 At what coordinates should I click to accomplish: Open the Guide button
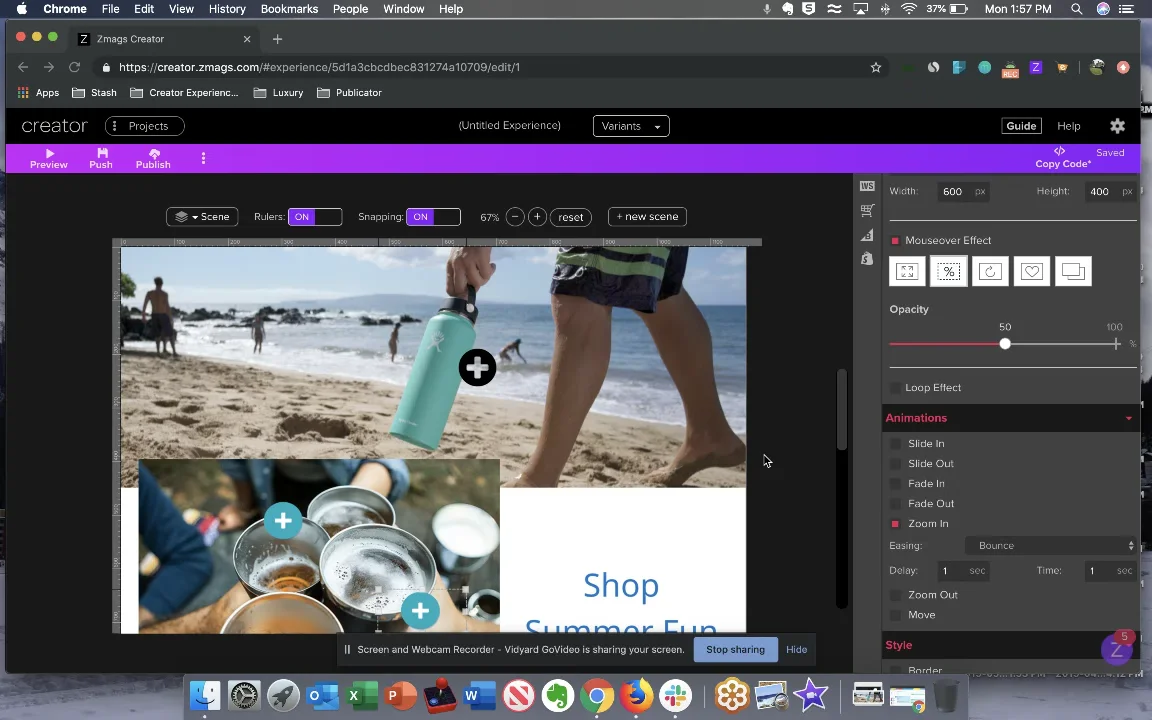1021,126
